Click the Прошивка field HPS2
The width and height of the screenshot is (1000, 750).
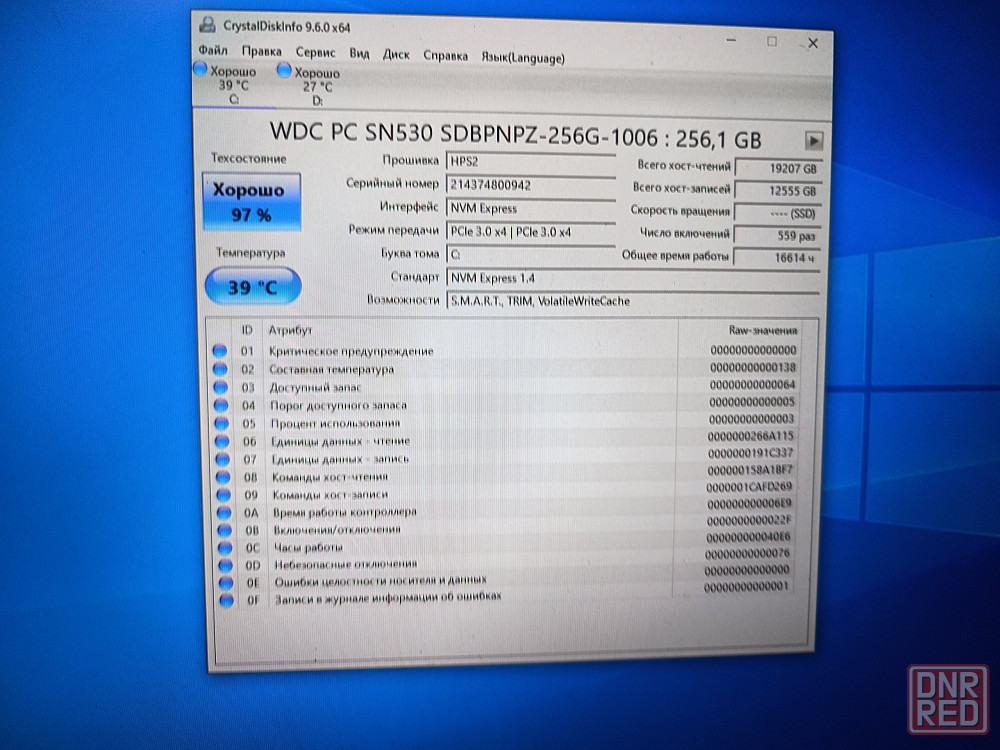(x=531, y=162)
